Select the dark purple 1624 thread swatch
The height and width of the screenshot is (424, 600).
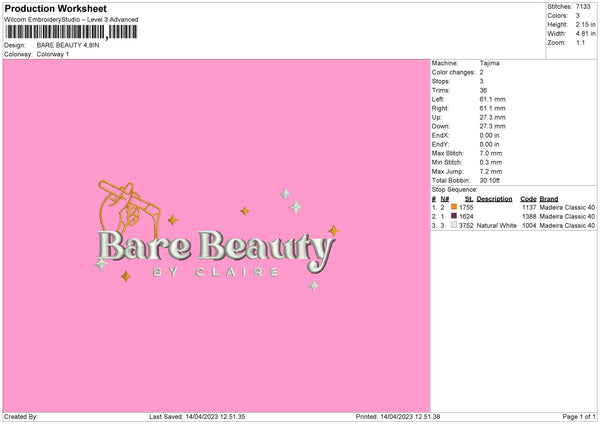point(453,216)
